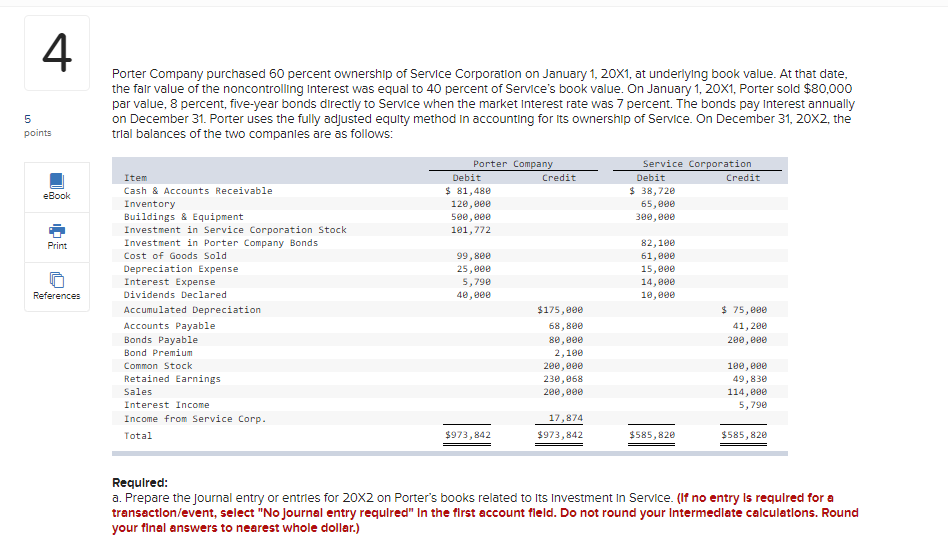948x551 pixels.
Task: Click Porter's debit total $973,842
Action: point(467,435)
